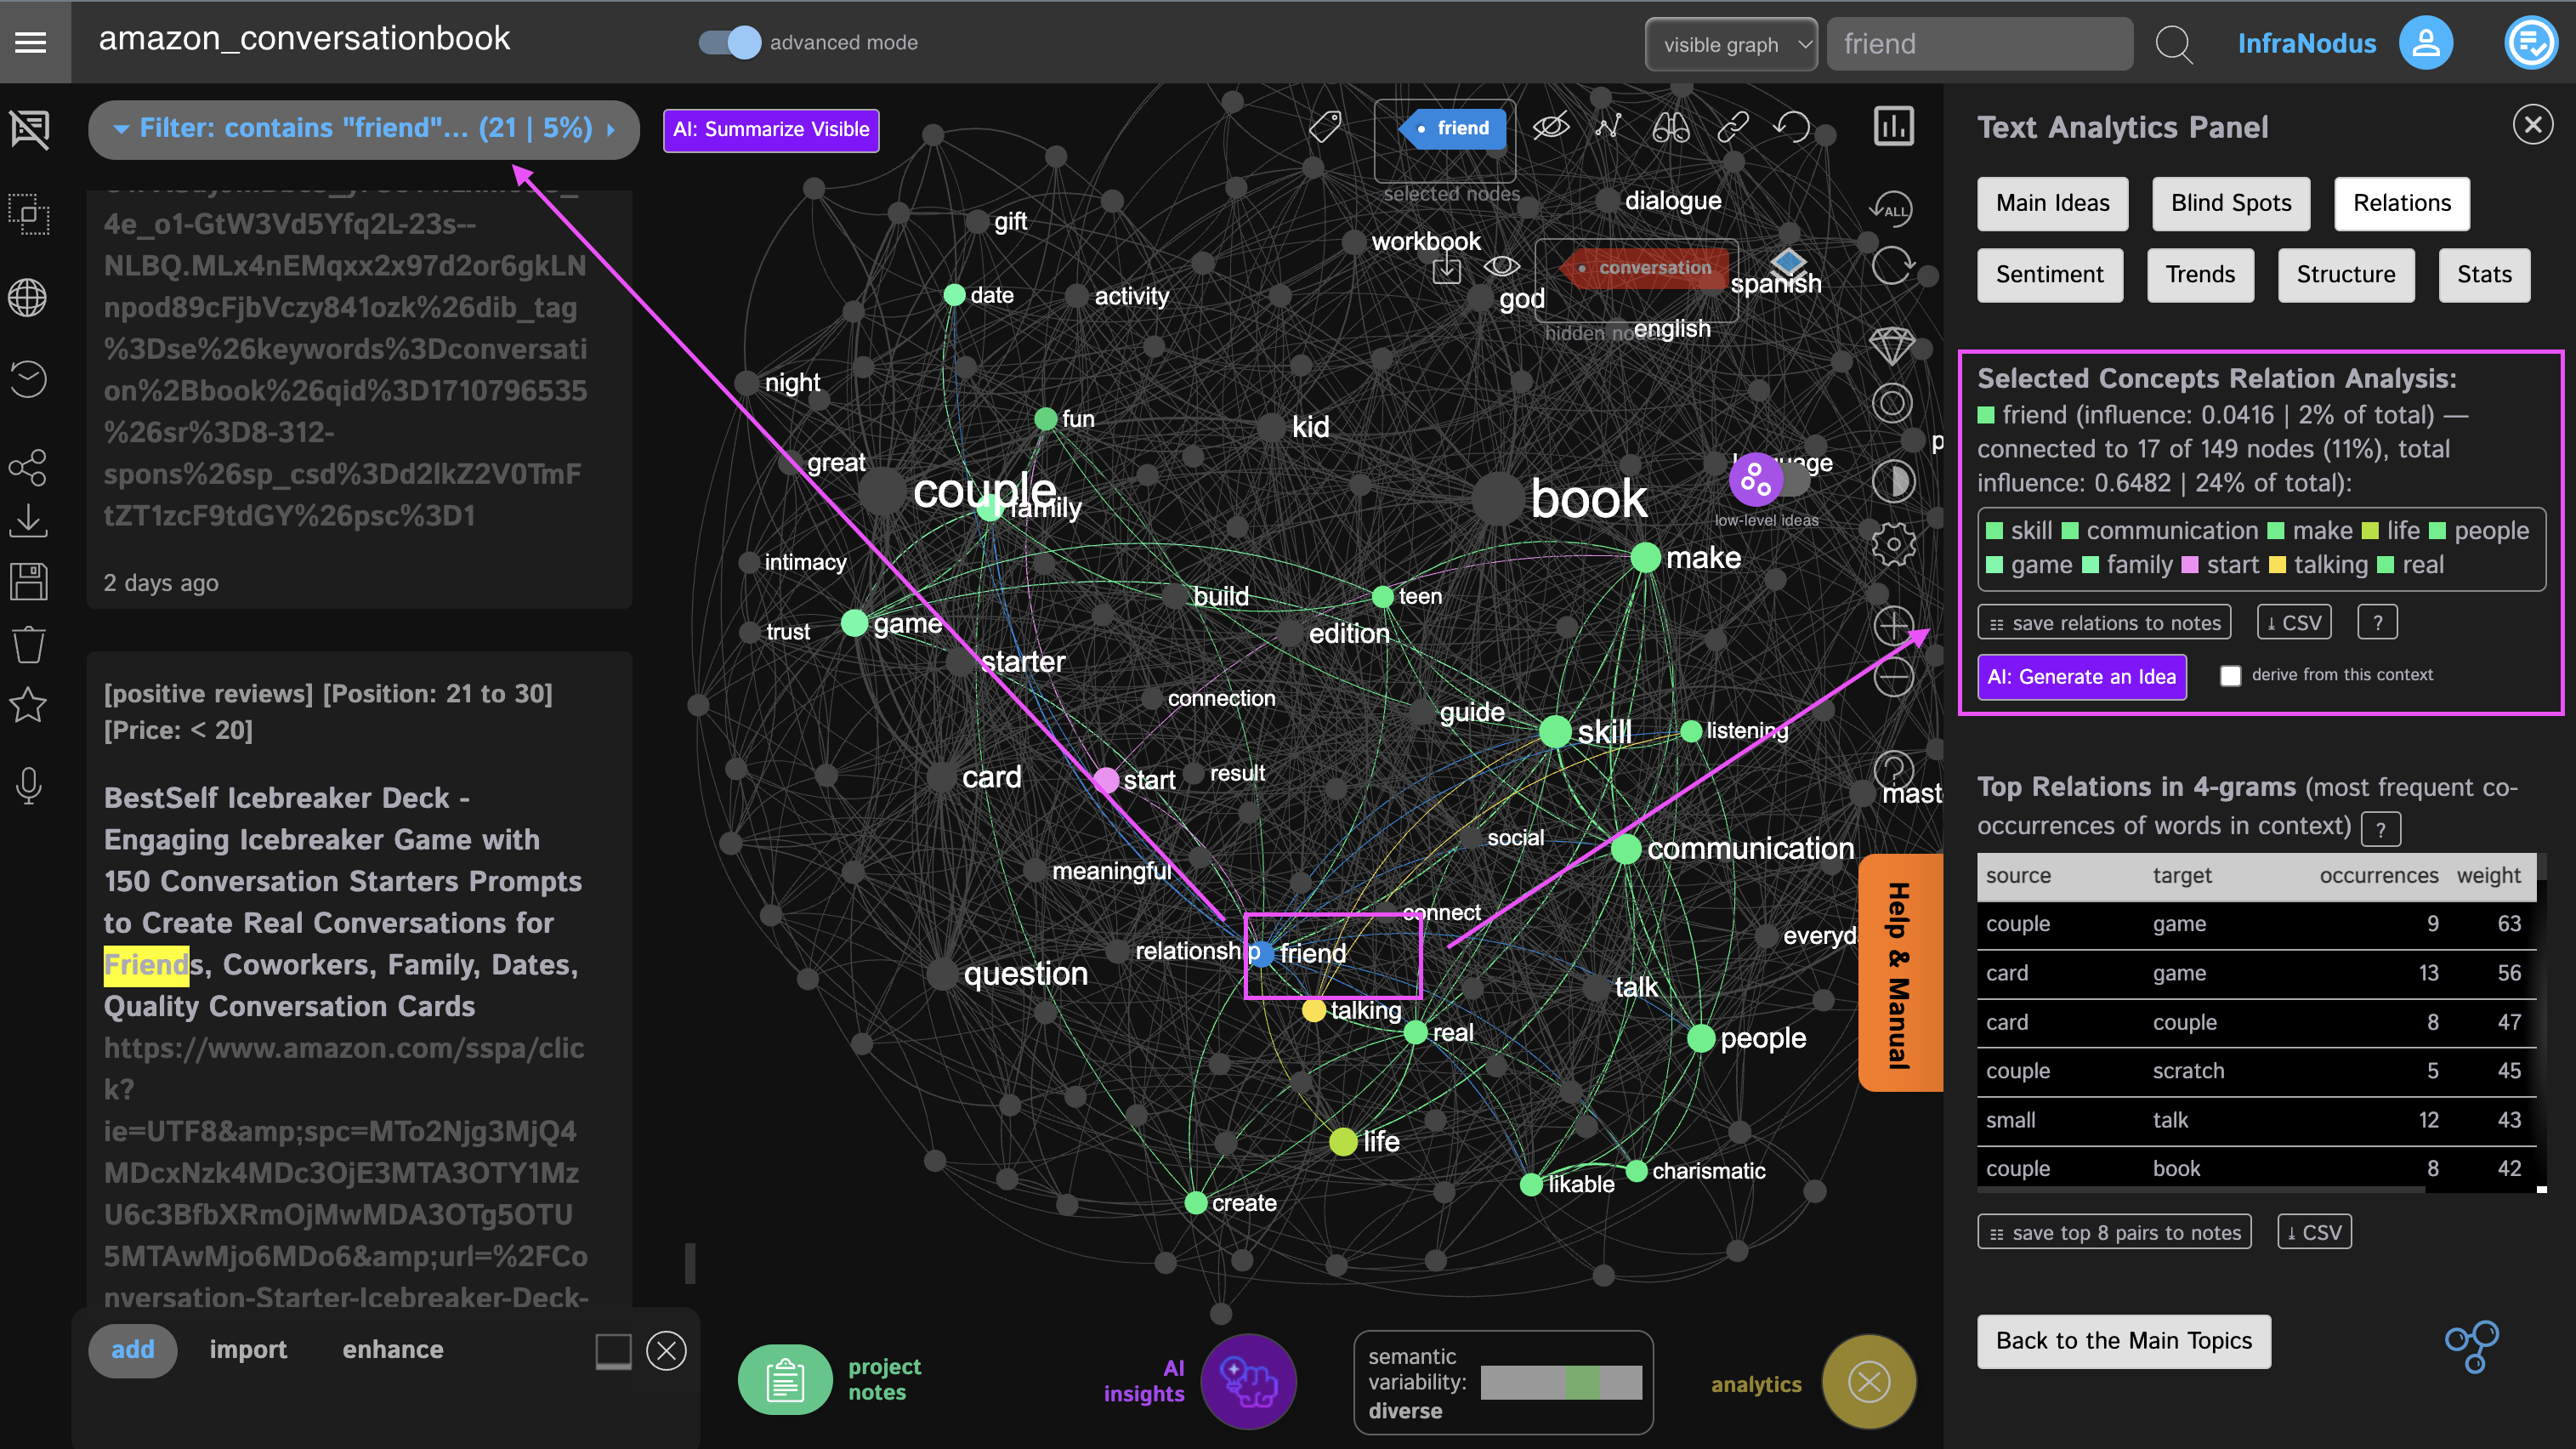Show hidden nodes with eye icon

click(x=1501, y=266)
